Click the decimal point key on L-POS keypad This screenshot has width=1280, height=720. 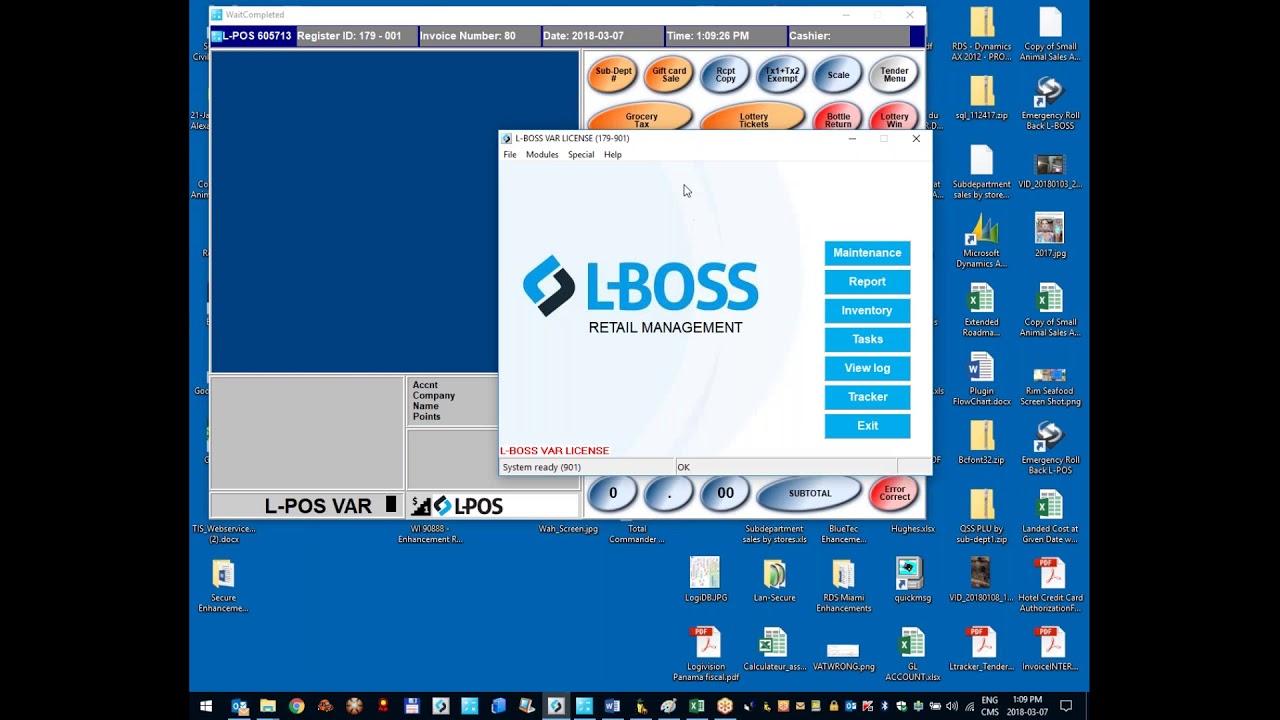tap(669, 493)
